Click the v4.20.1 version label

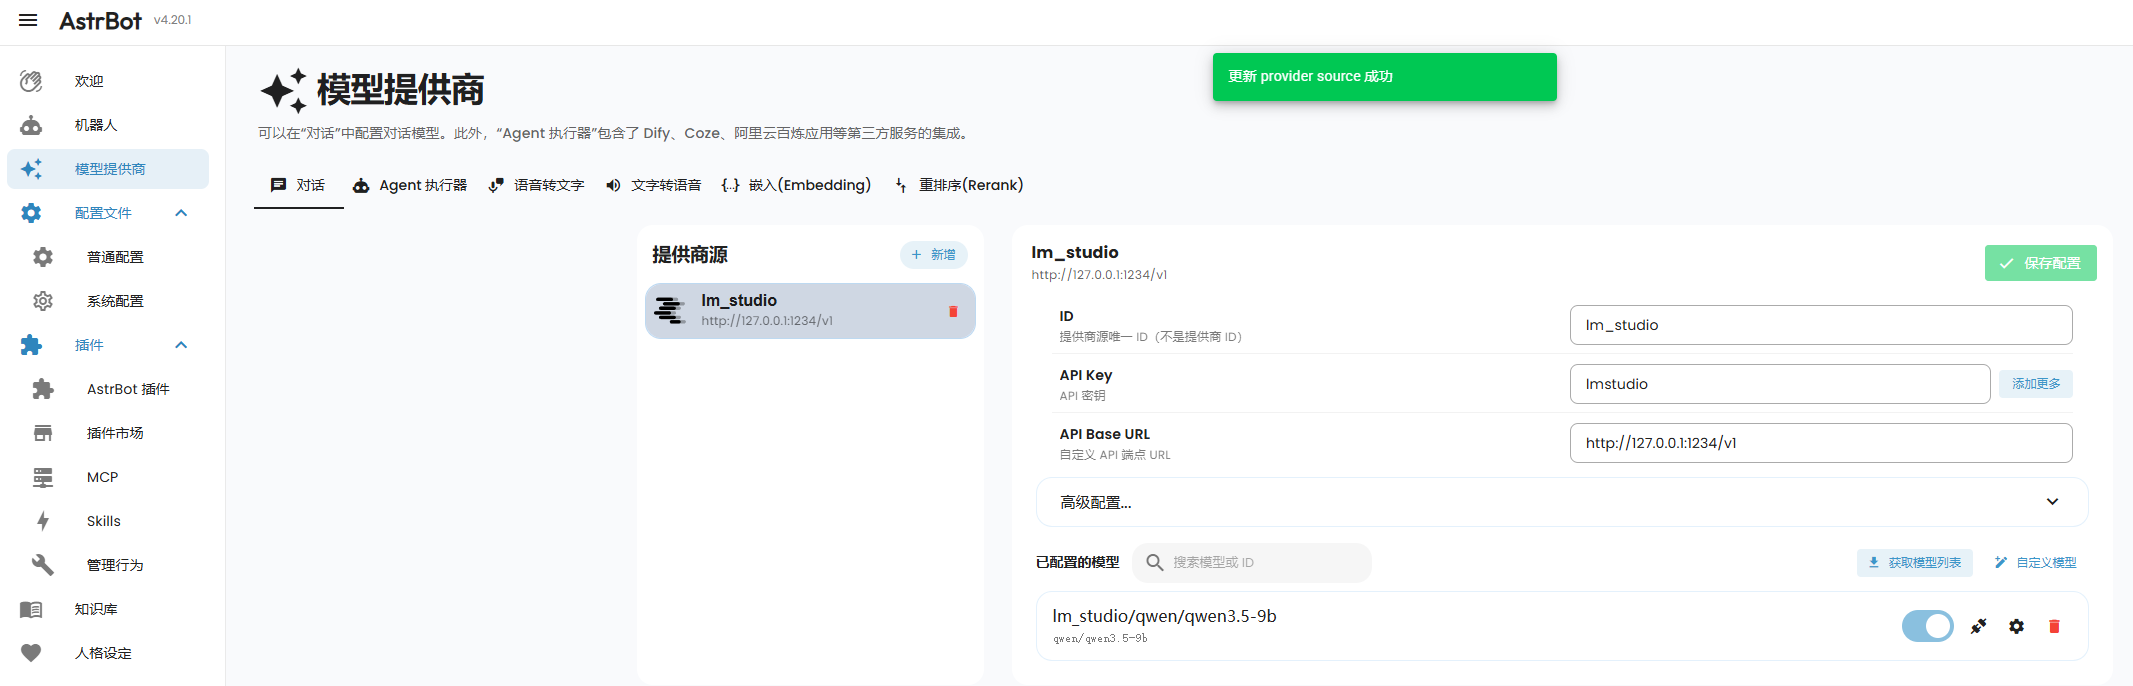click(x=172, y=20)
